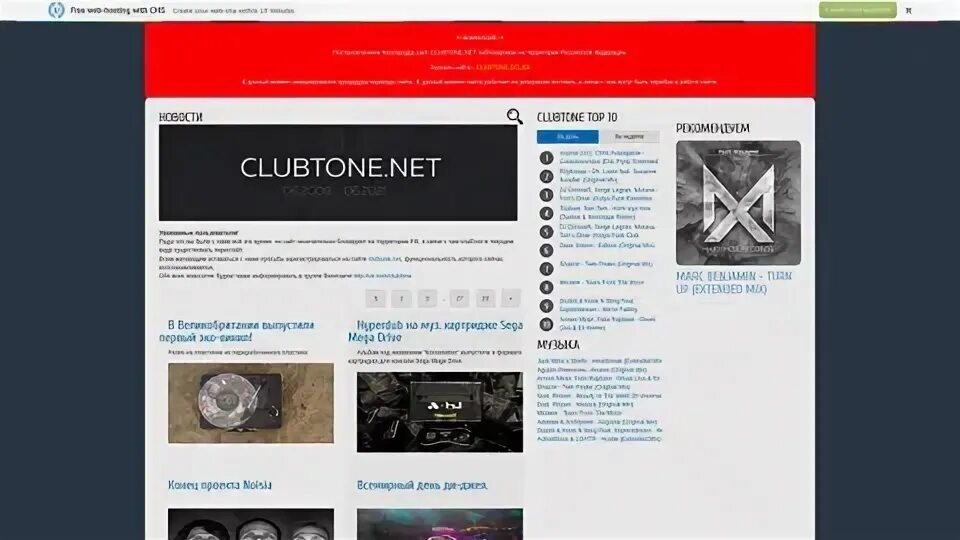Open track number 4 in Clubtone Top 10
Image resolution: width=960 pixels, height=540 pixels.
[x=606, y=213]
